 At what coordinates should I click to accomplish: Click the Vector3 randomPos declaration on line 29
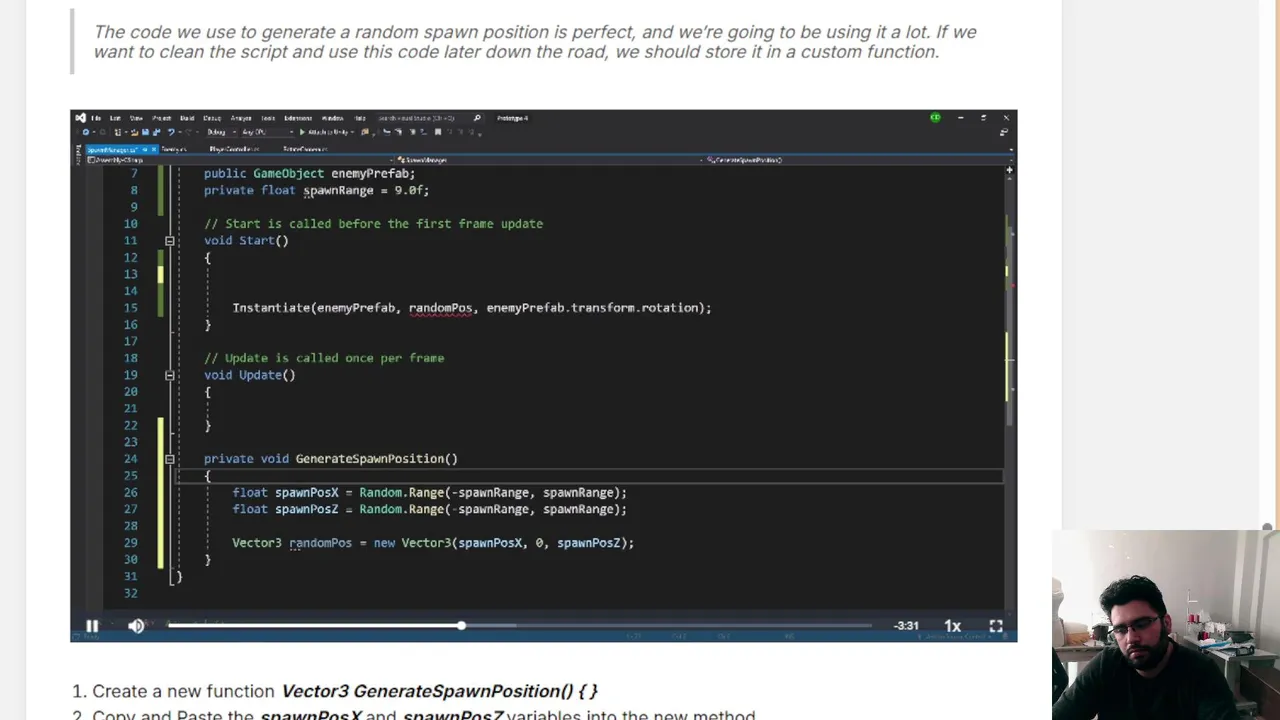pyautogui.click(x=292, y=543)
